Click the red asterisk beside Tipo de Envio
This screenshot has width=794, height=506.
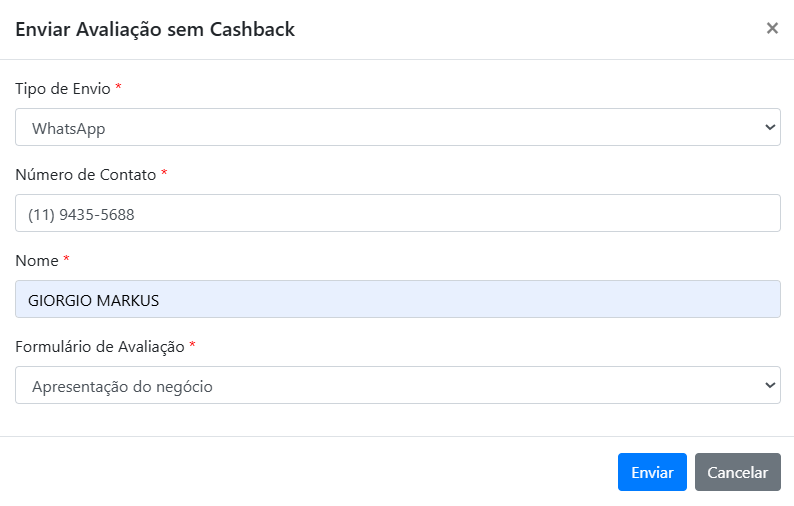point(119,88)
